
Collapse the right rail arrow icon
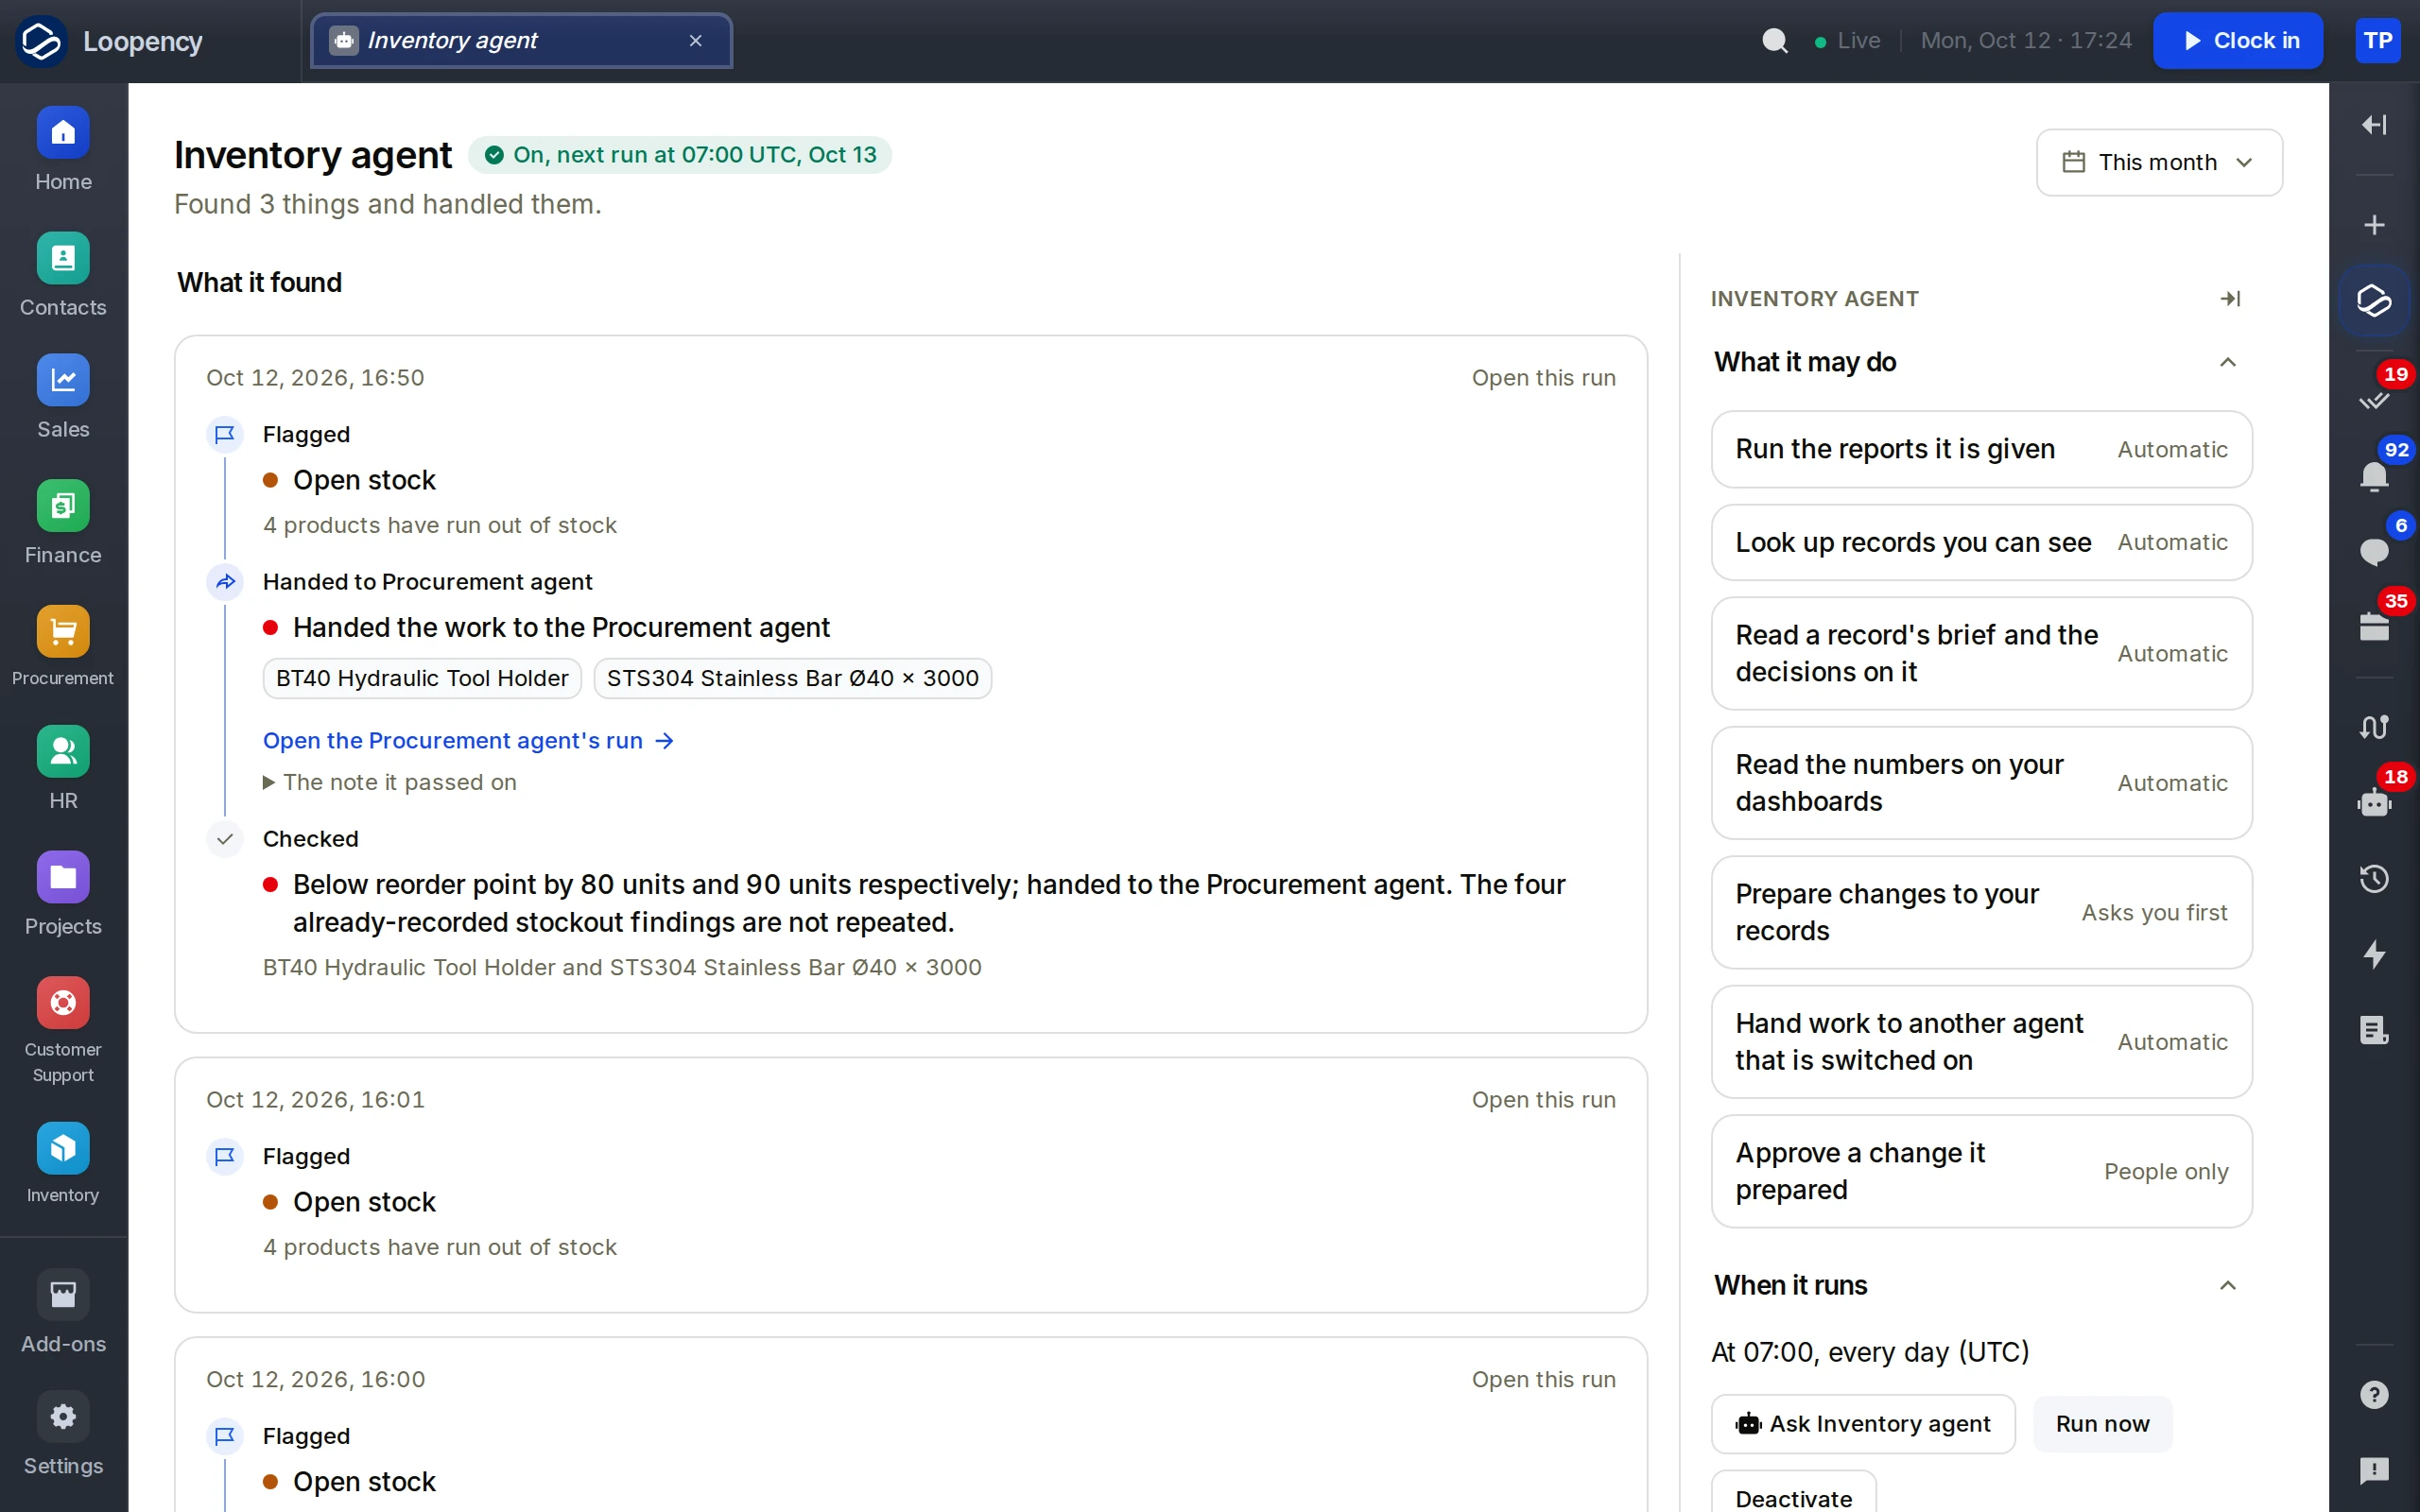pos(2374,124)
